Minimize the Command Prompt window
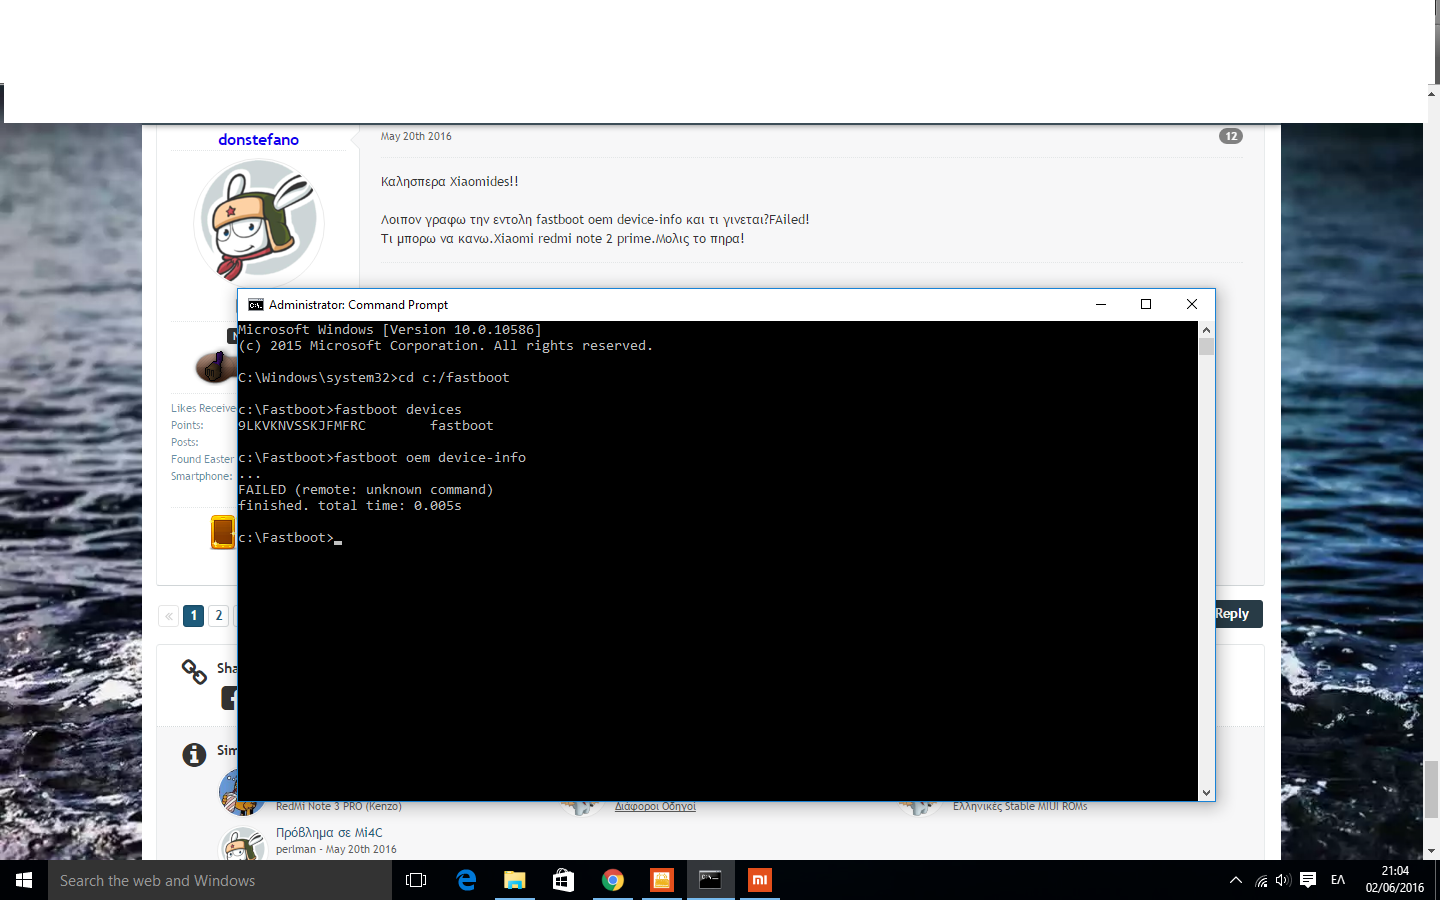Viewport: 1440px width, 900px height. tap(1101, 305)
